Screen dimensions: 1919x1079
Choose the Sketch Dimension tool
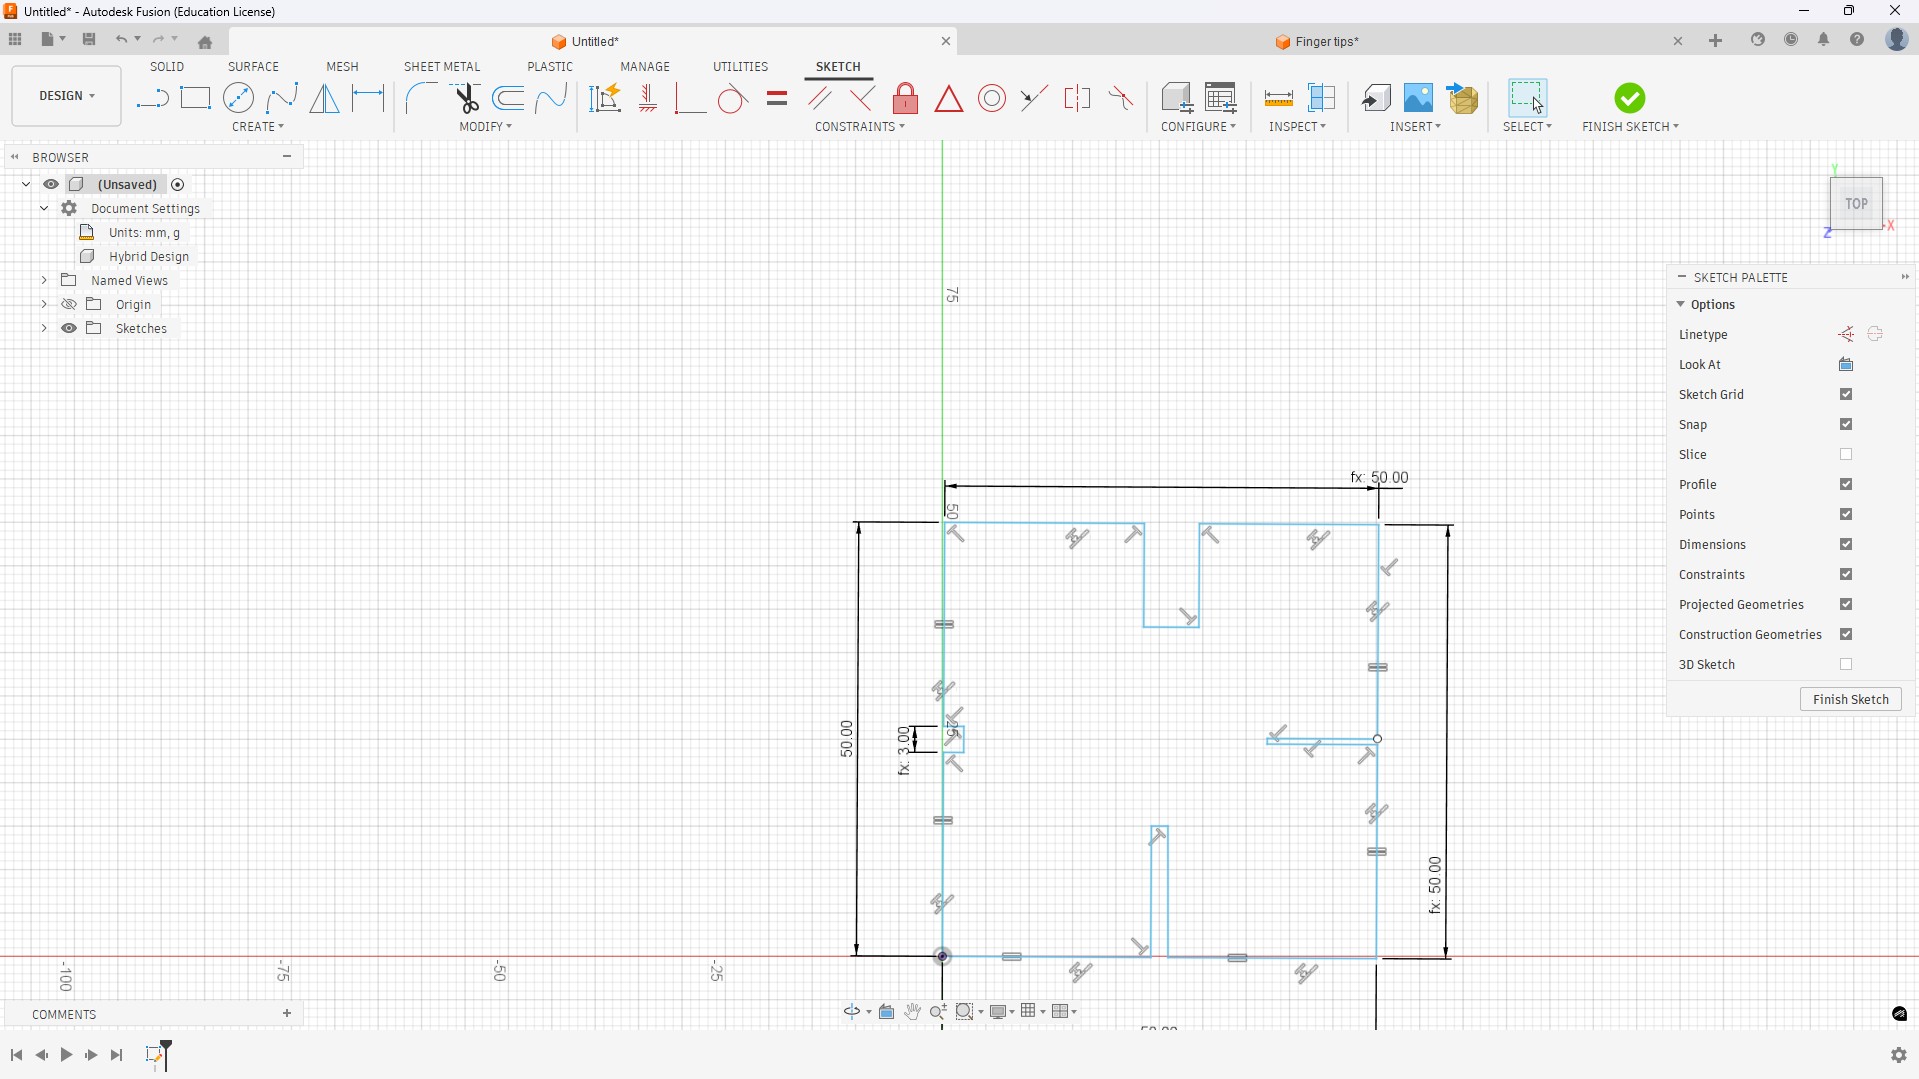368,98
